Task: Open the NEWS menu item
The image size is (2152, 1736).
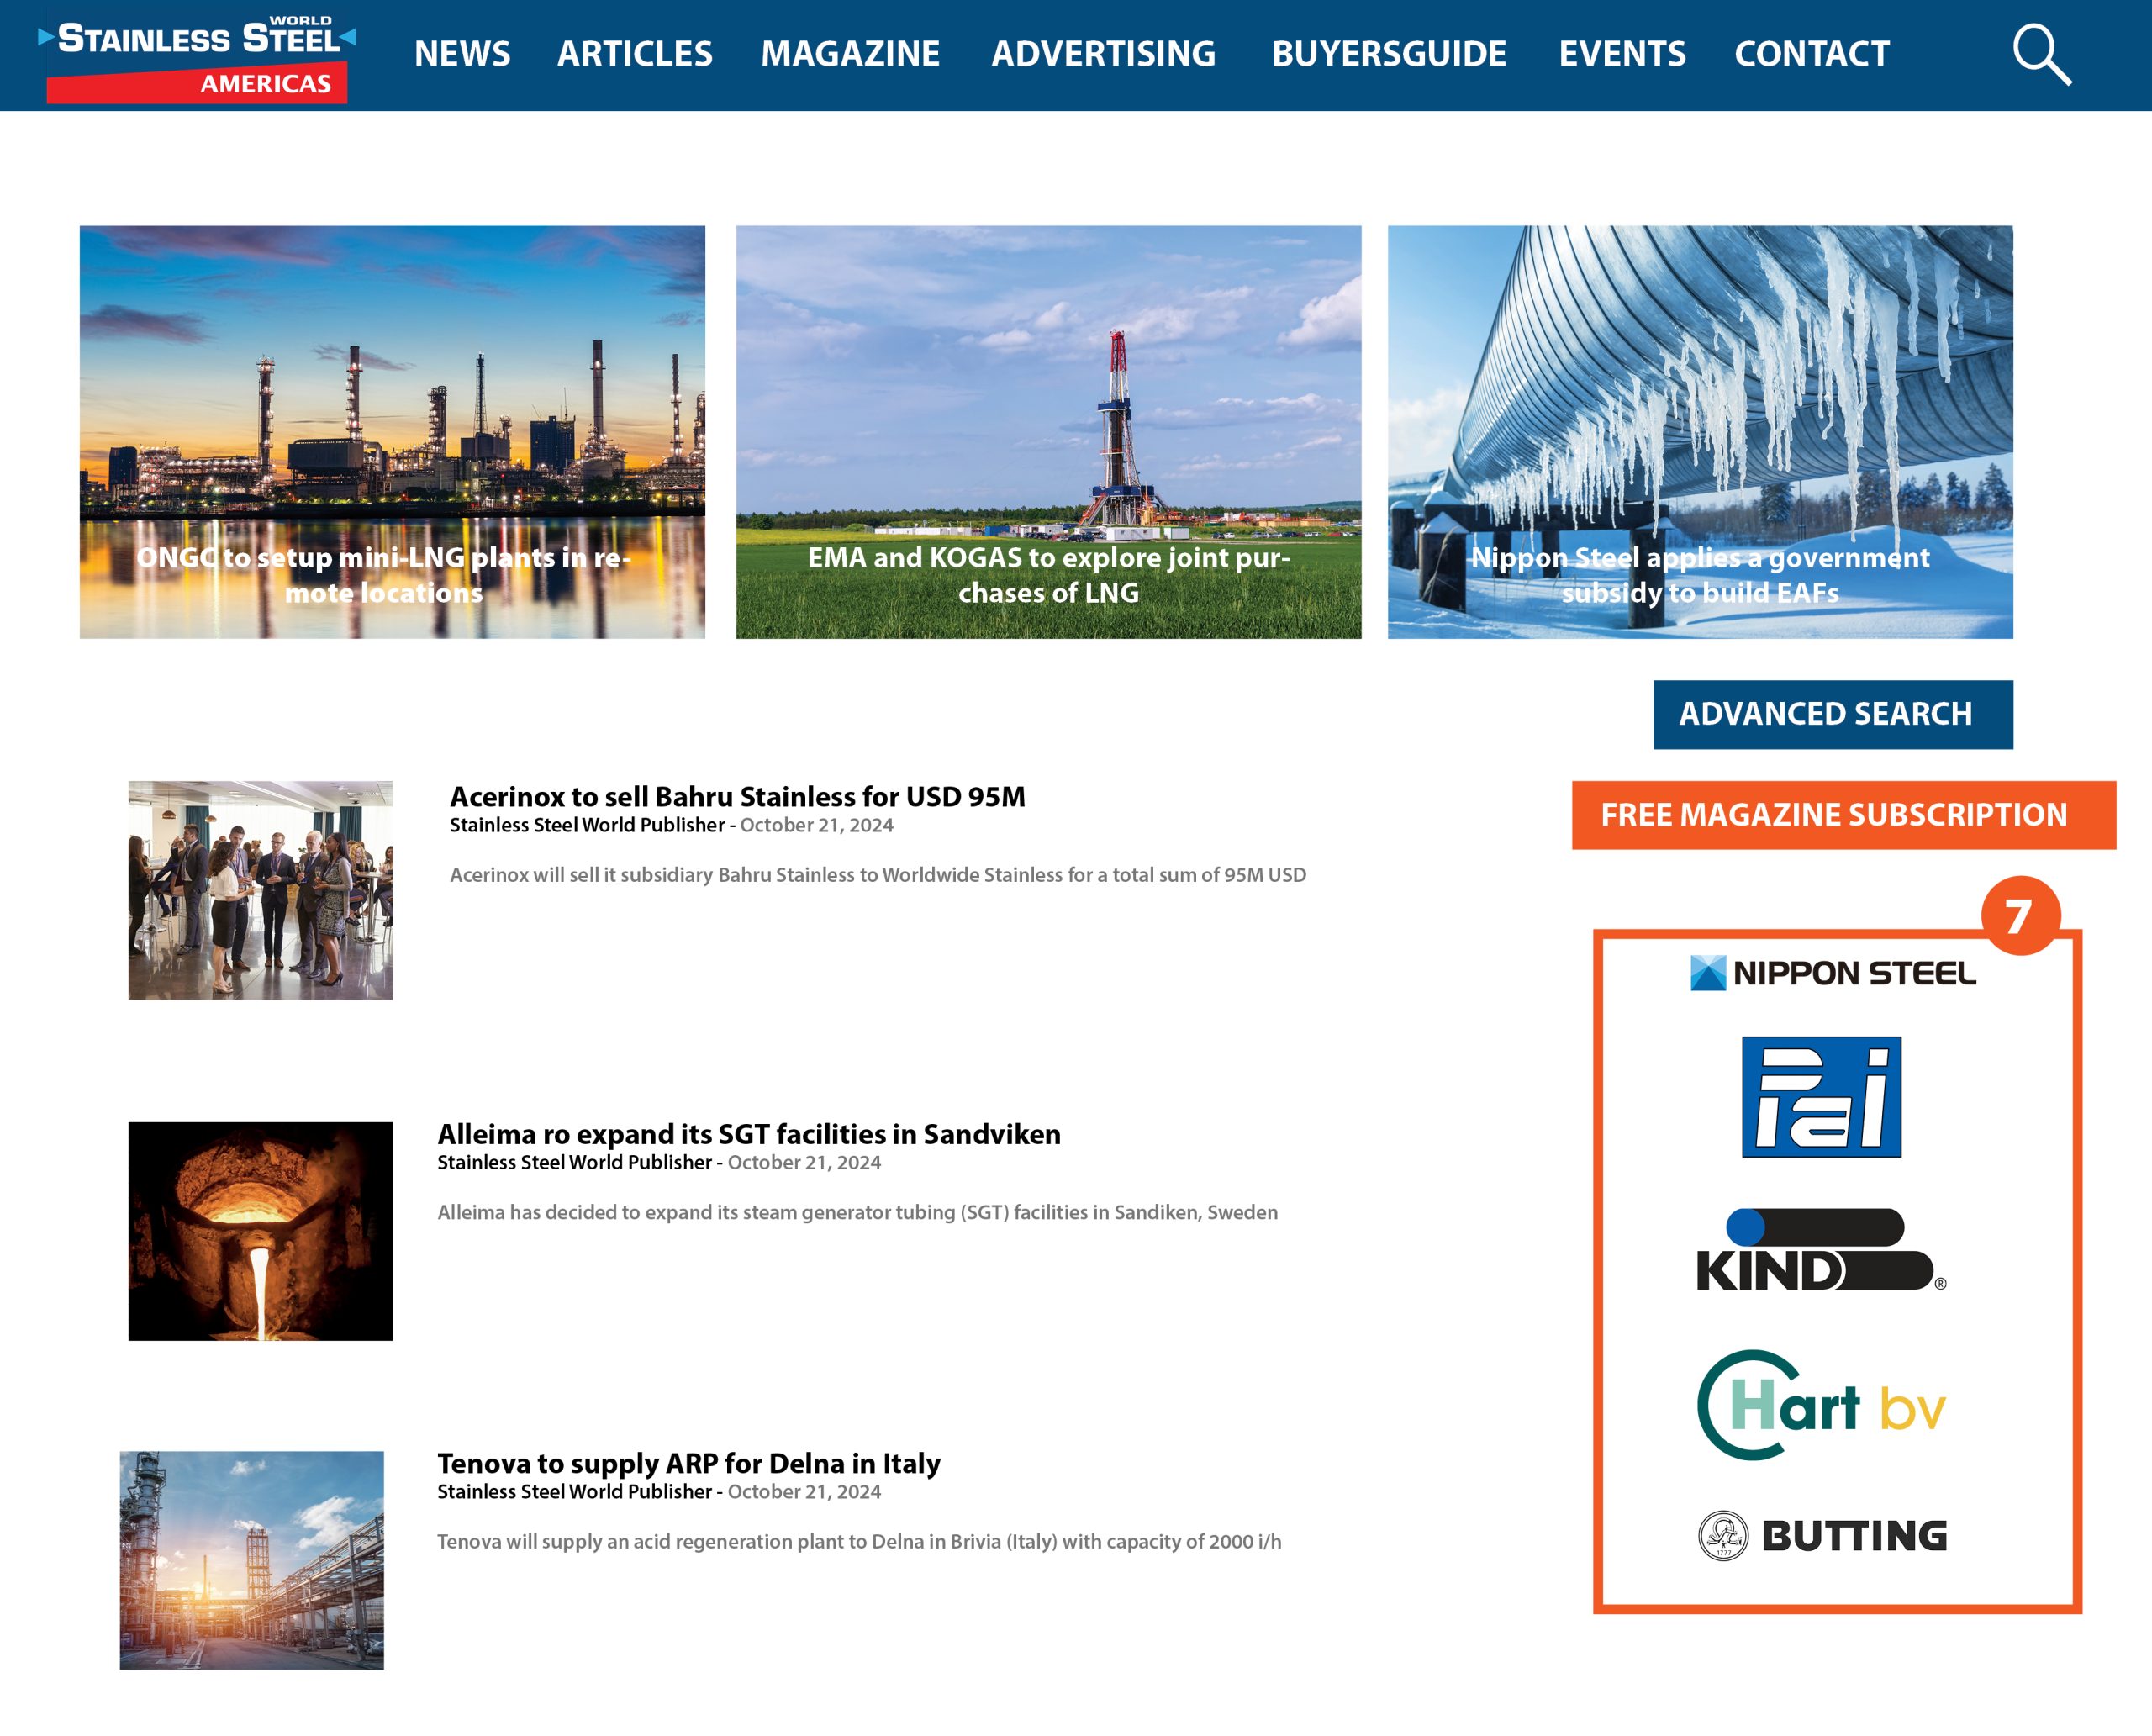Action: tap(462, 54)
